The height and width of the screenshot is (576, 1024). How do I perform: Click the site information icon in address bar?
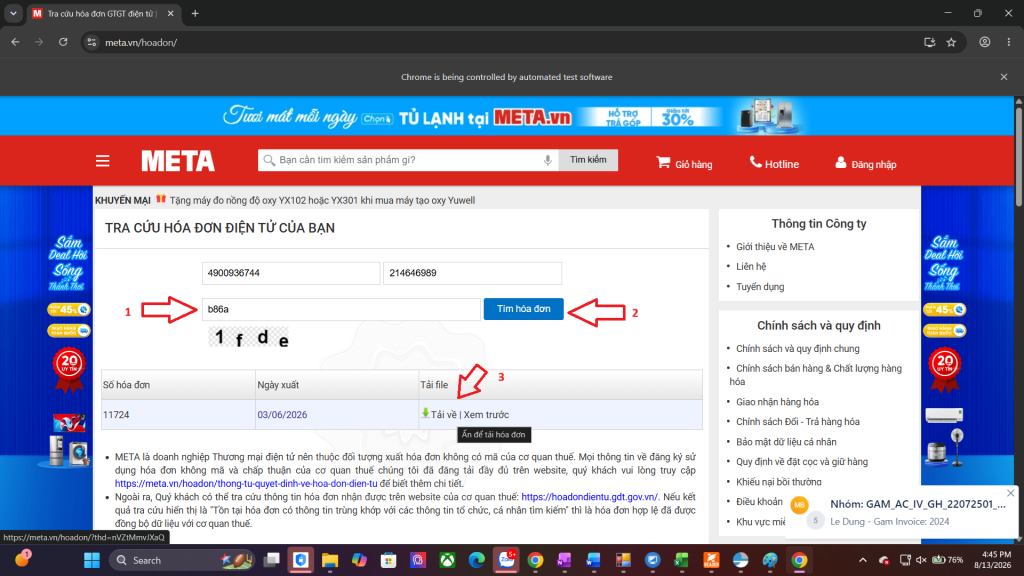pos(92,42)
